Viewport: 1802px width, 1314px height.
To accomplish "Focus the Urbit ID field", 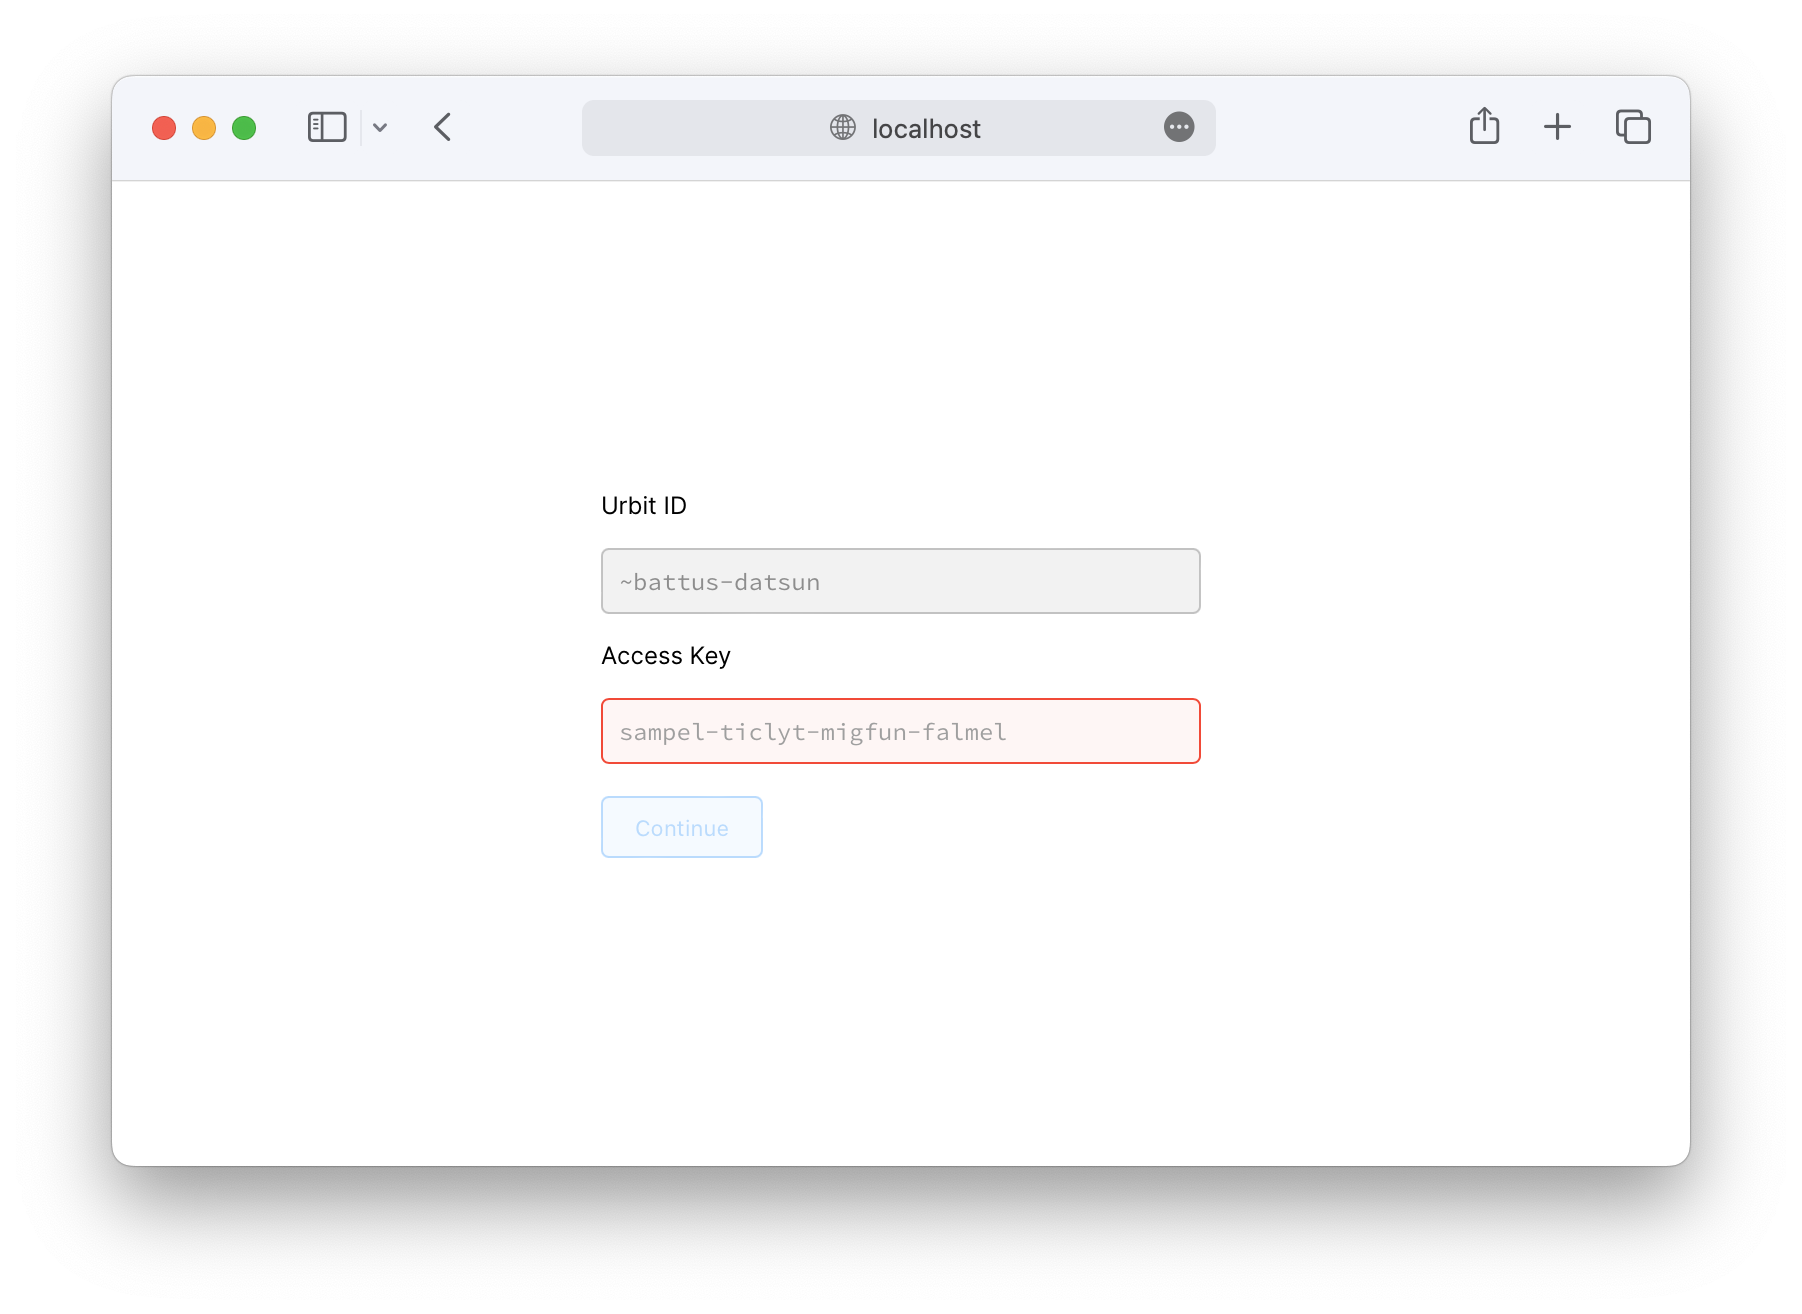I will [x=900, y=581].
